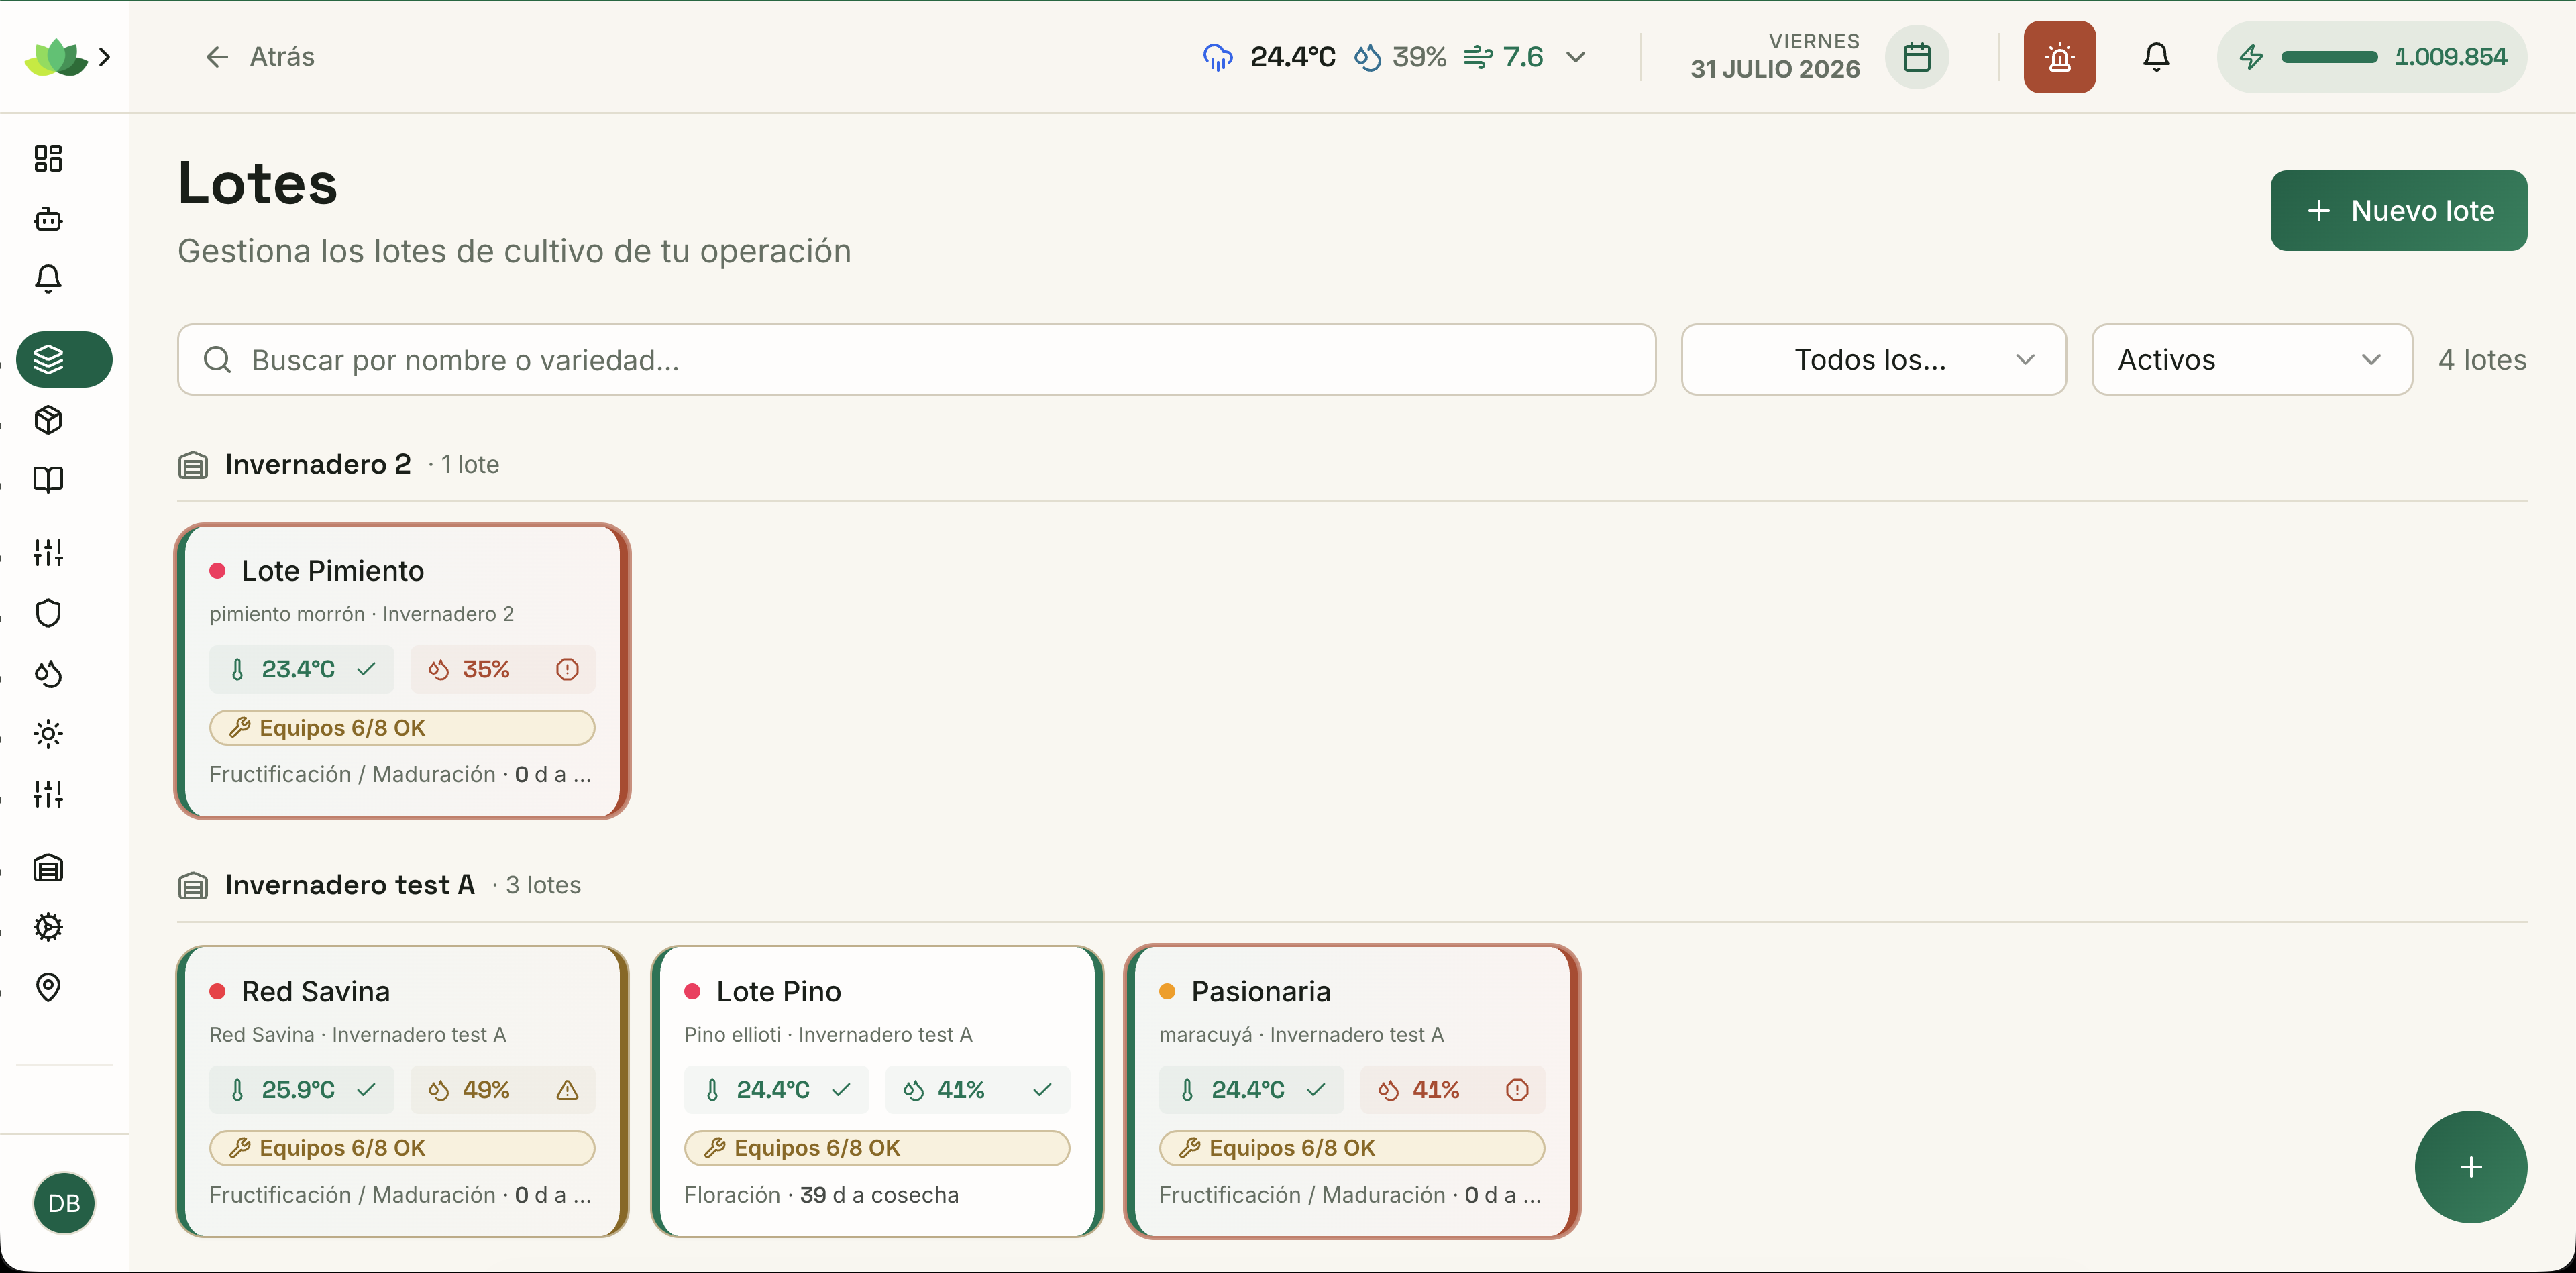This screenshot has width=2576, height=1273.
Task: Open the sun lighting icon in sidebar
Action: coord(48,734)
